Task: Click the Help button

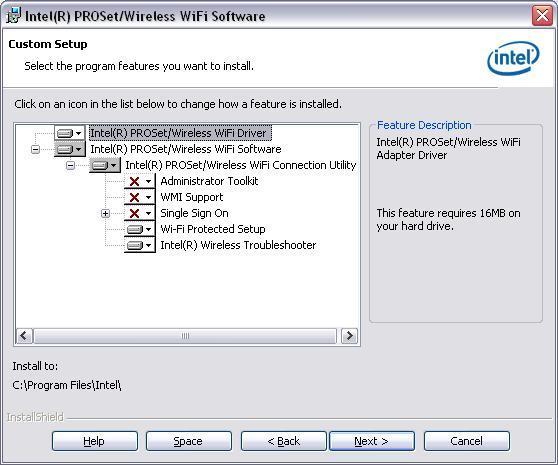Action: (94, 441)
